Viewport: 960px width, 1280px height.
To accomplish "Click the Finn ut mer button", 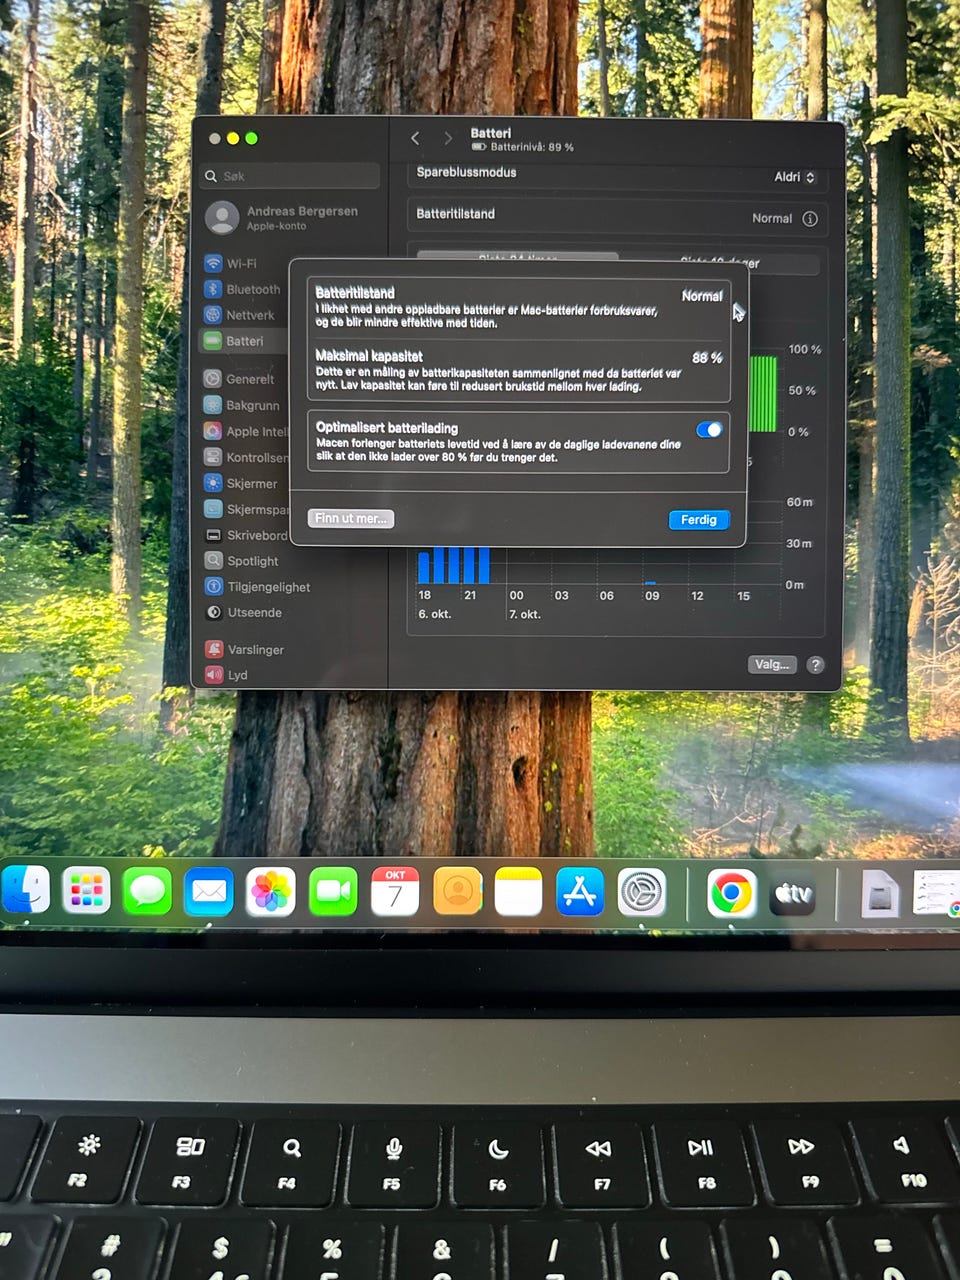I will 350,518.
